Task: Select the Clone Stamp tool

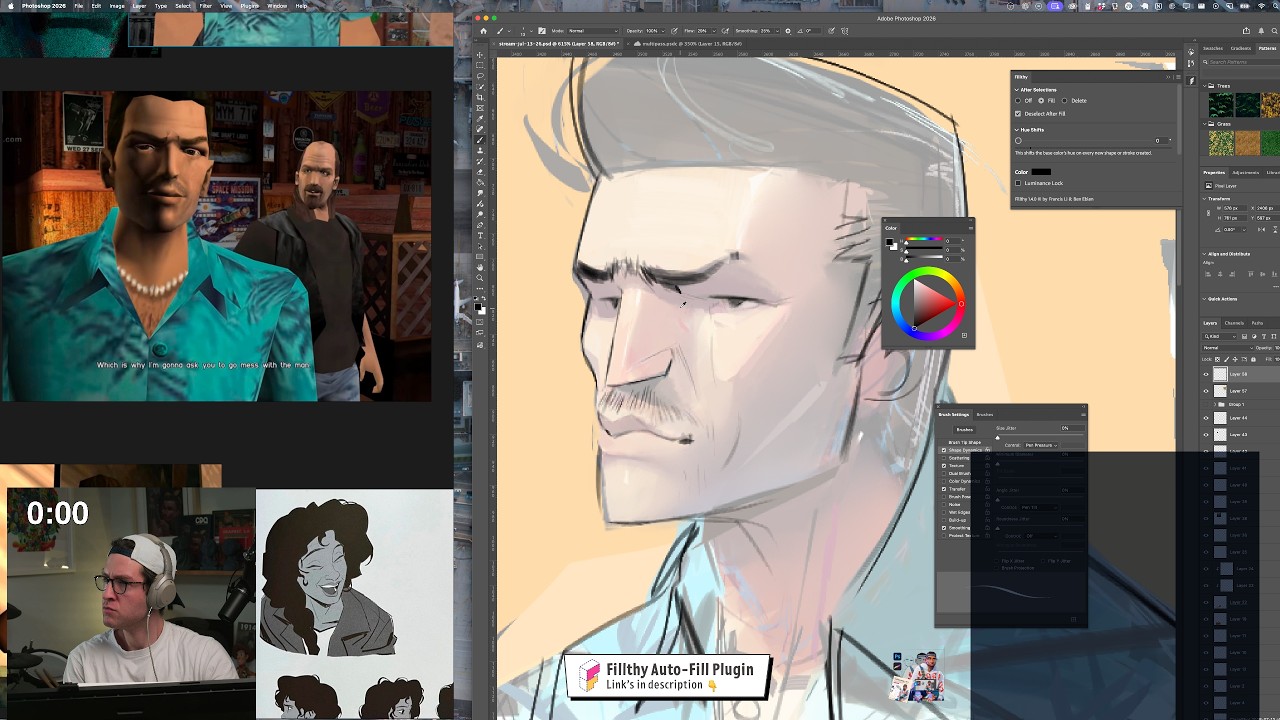Action: pyautogui.click(x=480, y=151)
